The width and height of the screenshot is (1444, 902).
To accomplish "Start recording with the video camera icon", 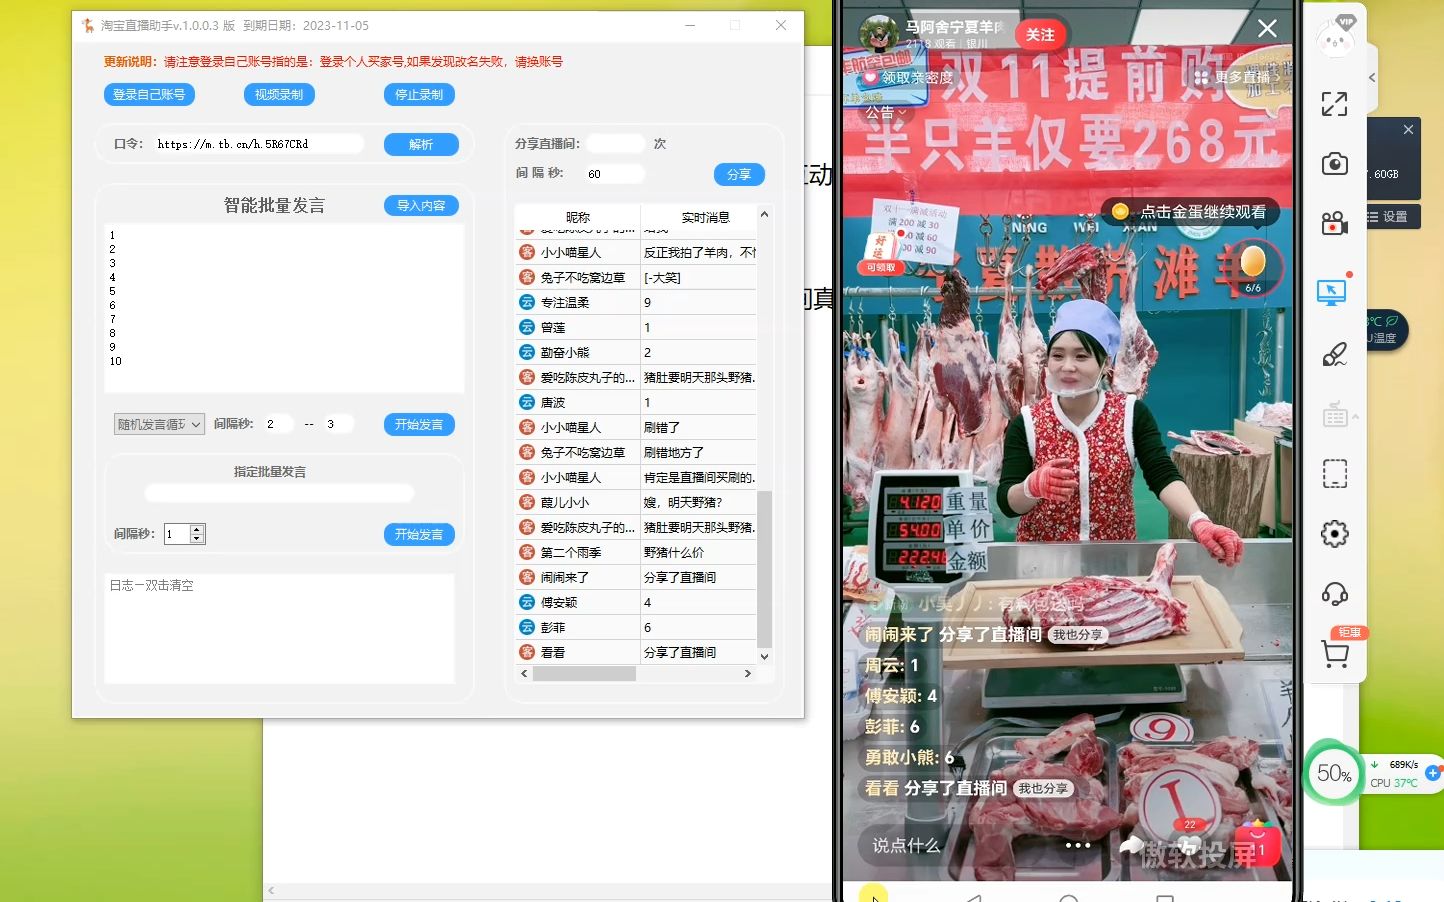I will [1335, 222].
